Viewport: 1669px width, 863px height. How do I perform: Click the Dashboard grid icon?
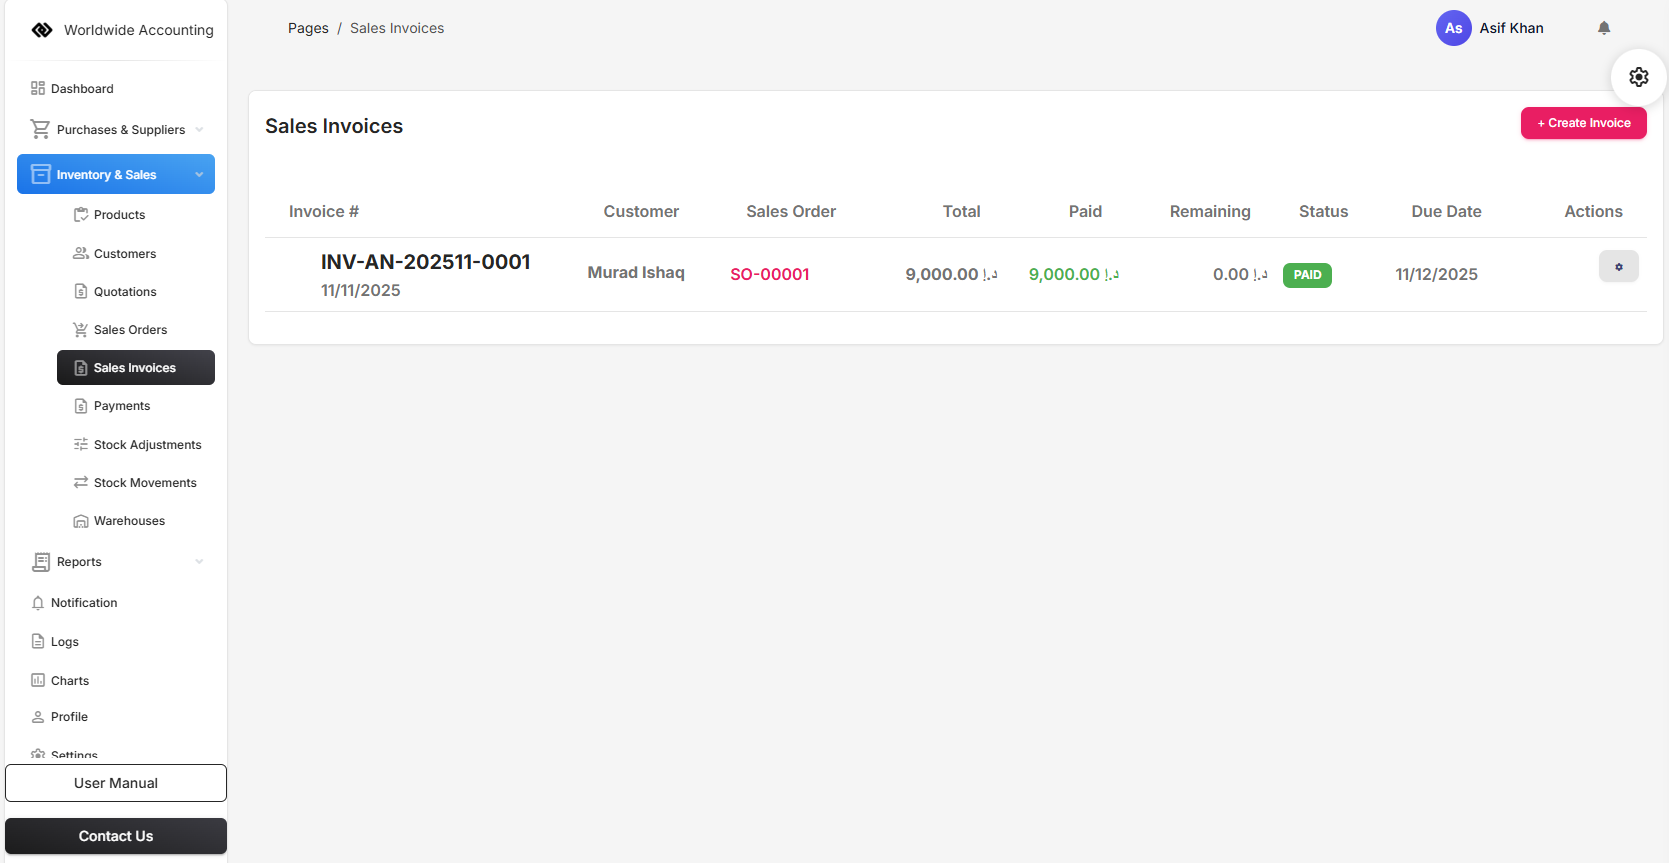click(x=38, y=88)
